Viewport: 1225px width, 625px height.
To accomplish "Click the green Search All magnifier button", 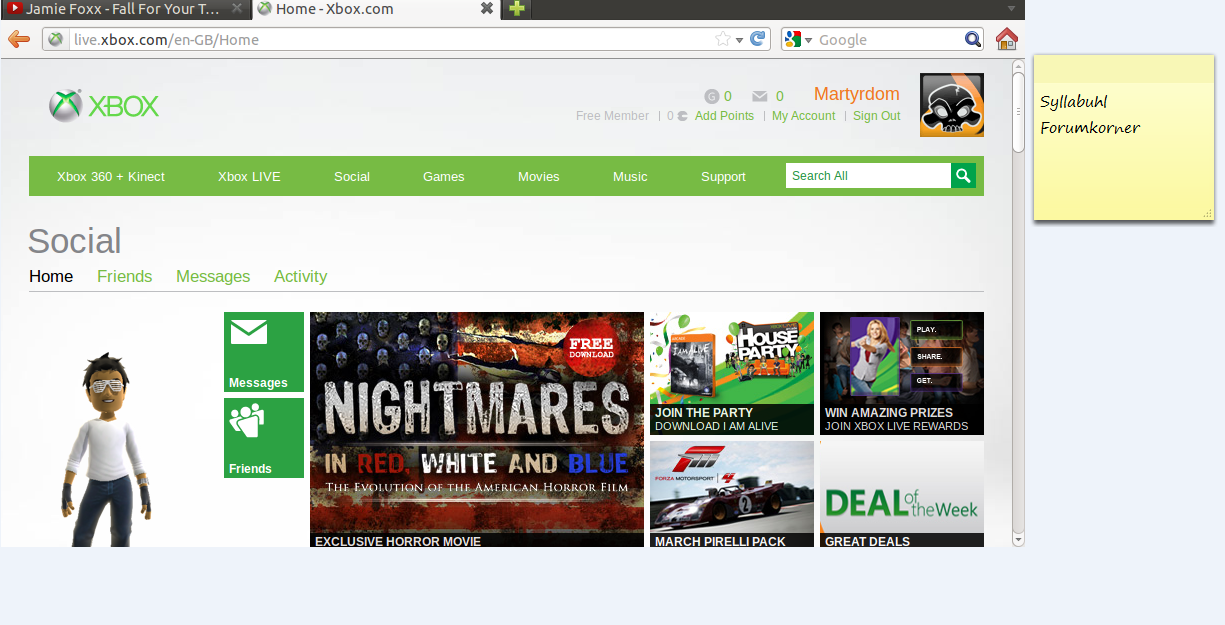I will [x=963, y=176].
